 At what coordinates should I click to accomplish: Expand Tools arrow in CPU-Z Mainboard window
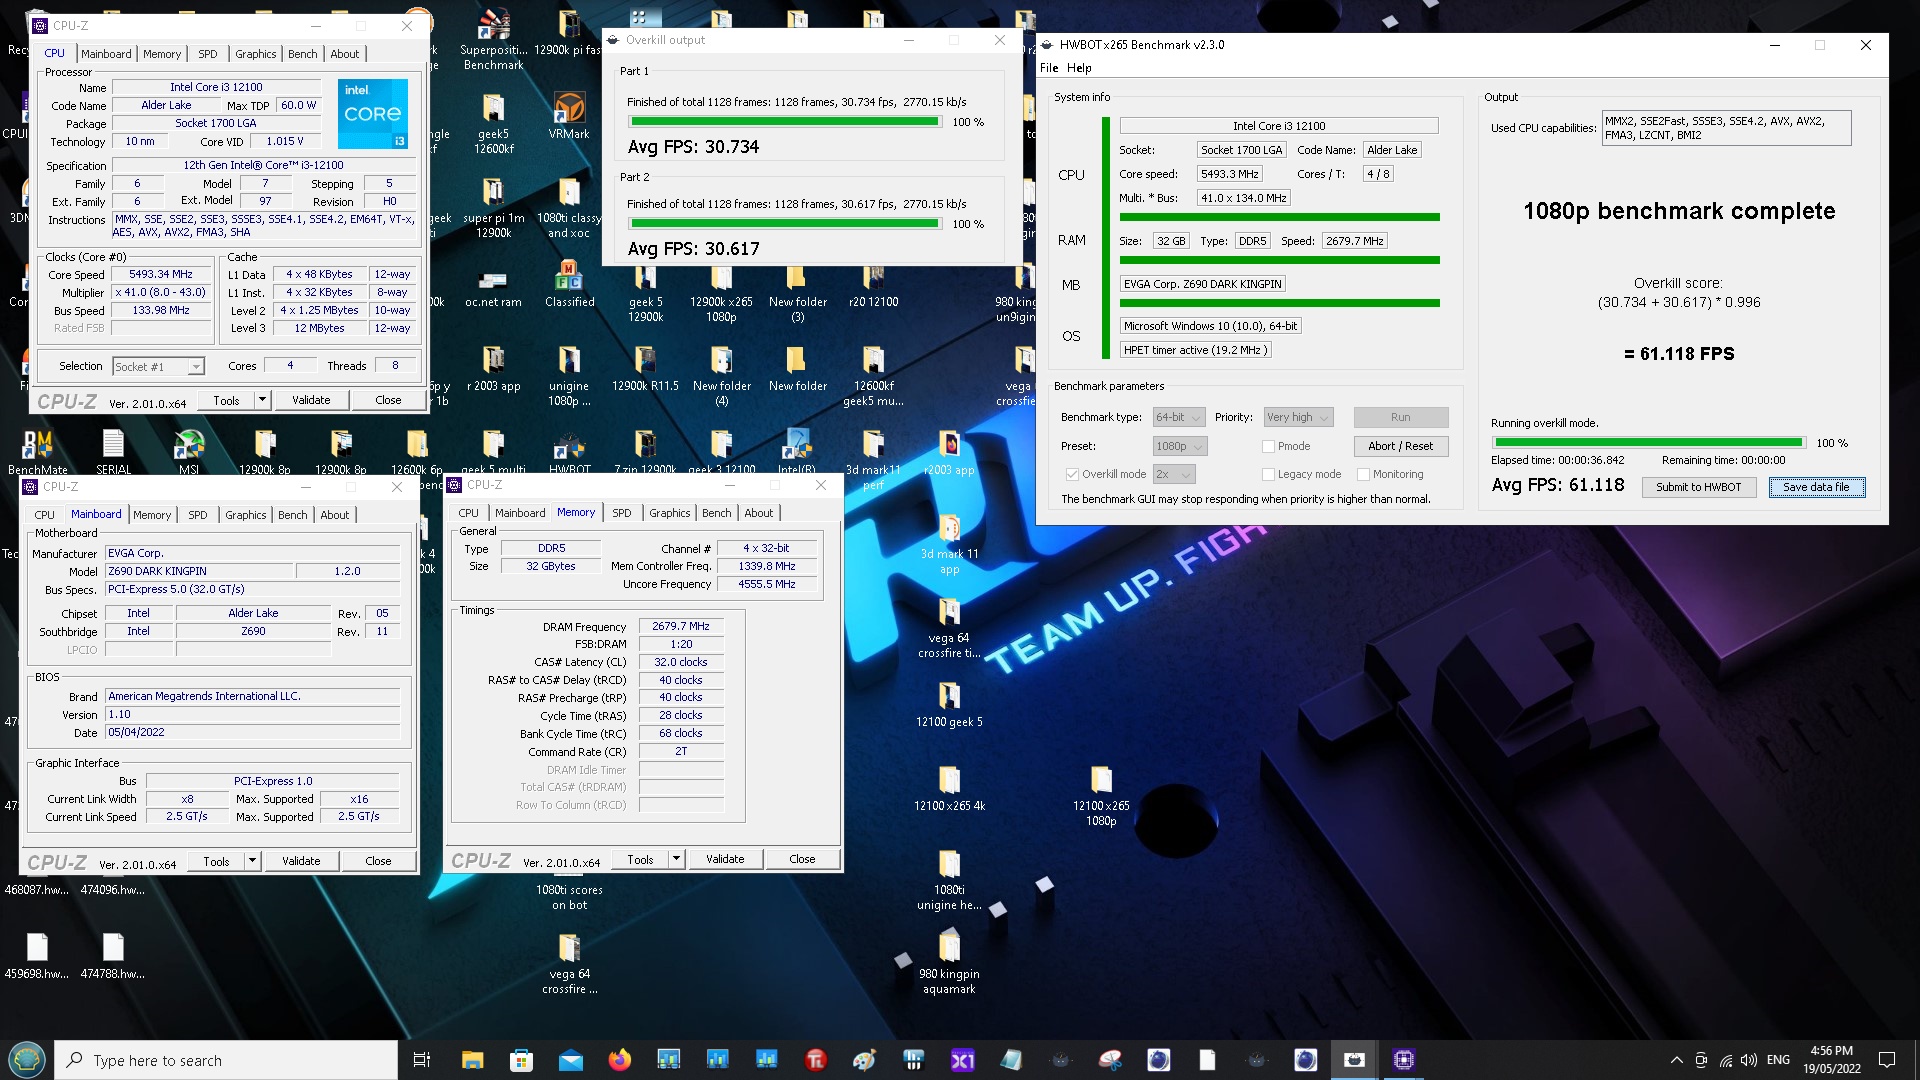tap(253, 861)
